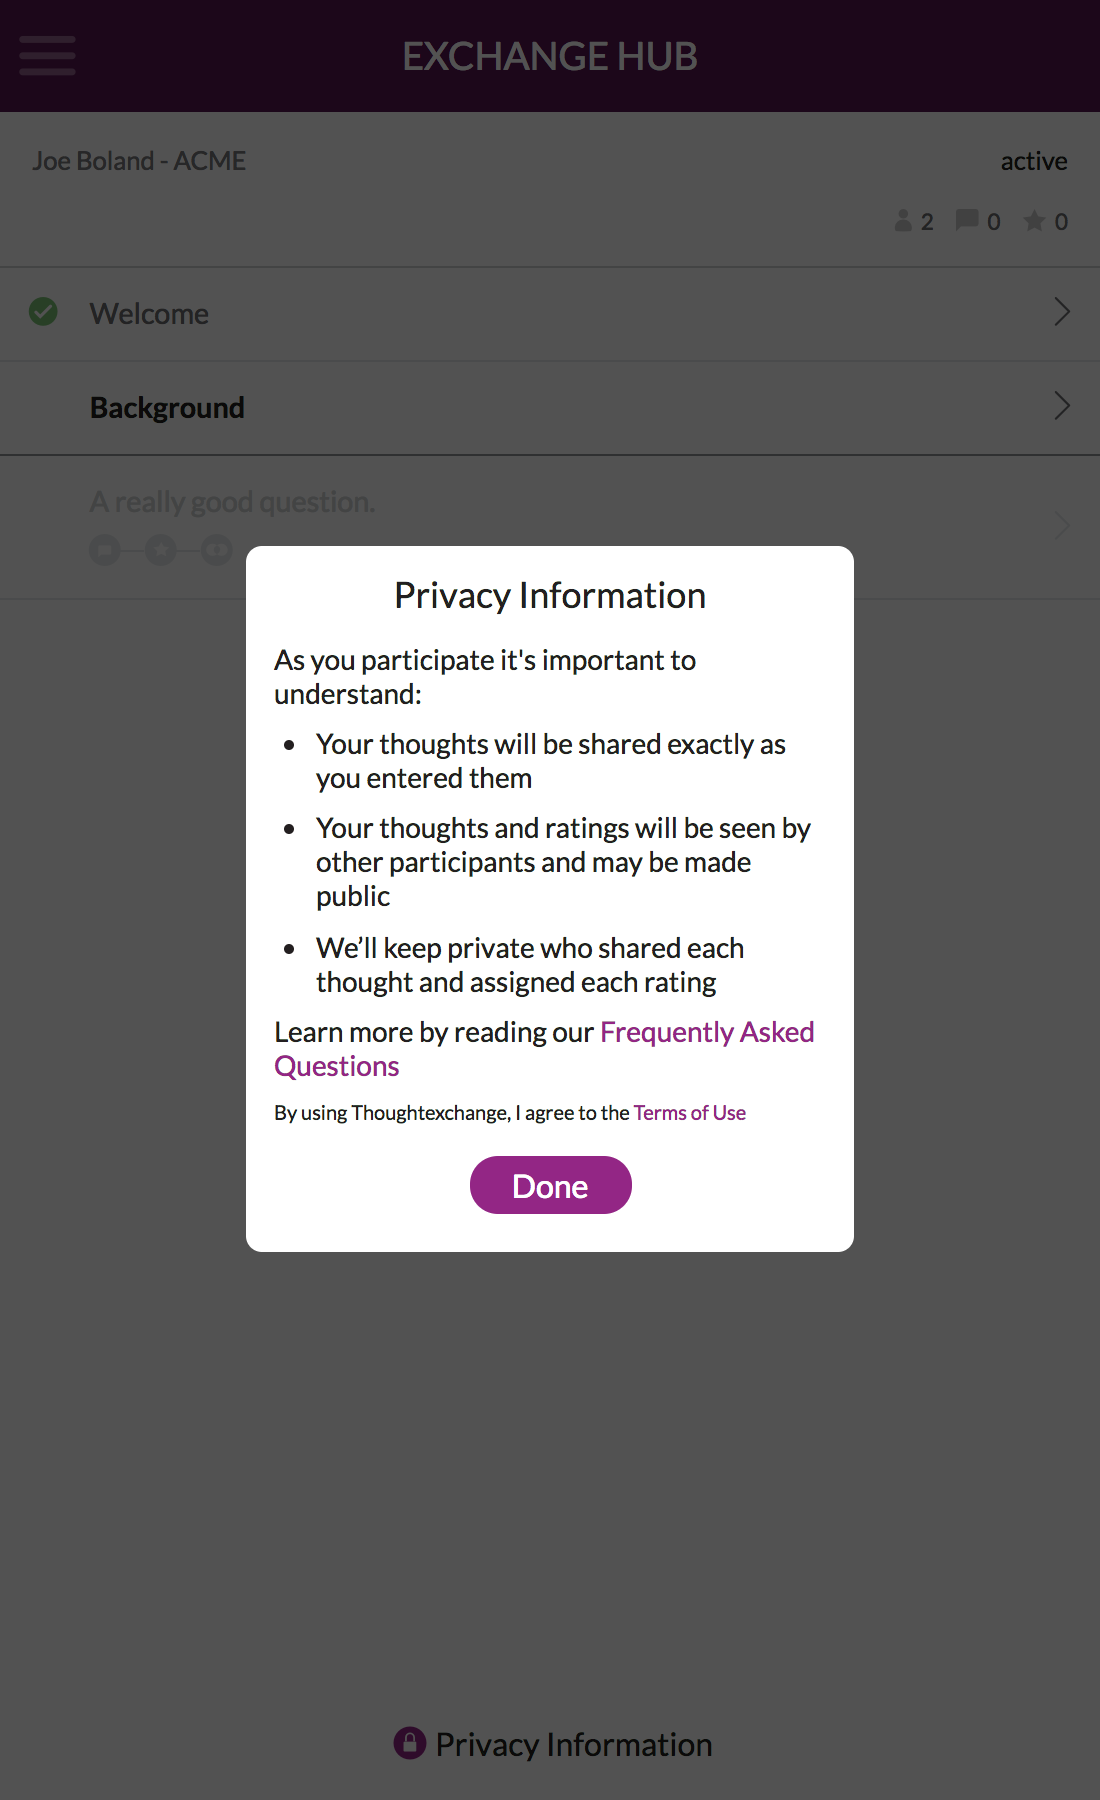Image resolution: width=1100 pixels, height=1800 pixels.
Task: Click the star step circle under the question
Action: pyautogui.click(x=161, y=549)
